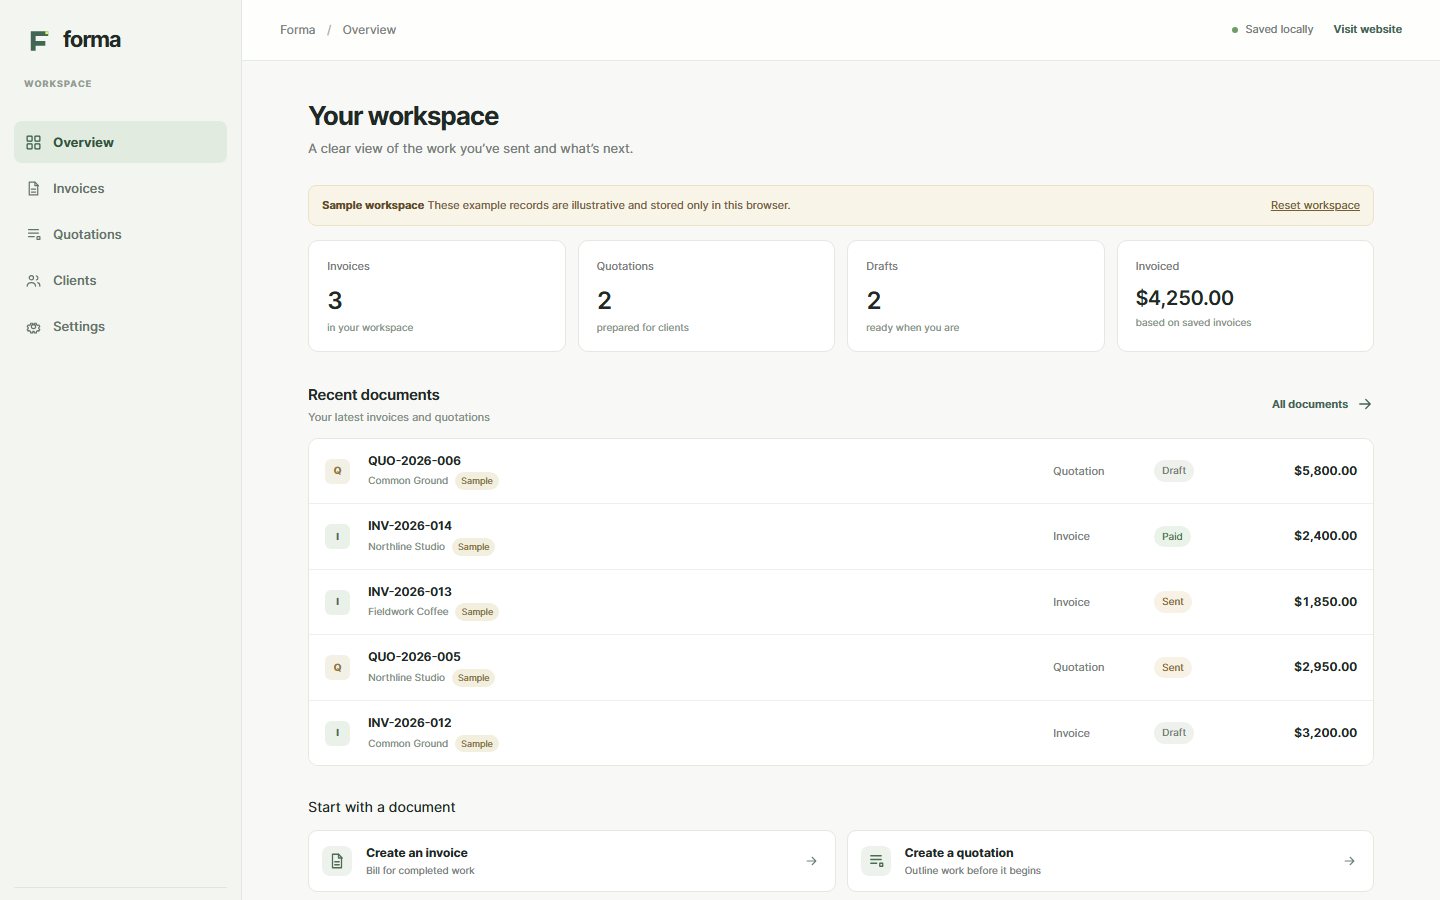The height and width of the screenshot is (900, 1440).
Task: Click the I badge for INV-2026-013
Action: [337, 602]
